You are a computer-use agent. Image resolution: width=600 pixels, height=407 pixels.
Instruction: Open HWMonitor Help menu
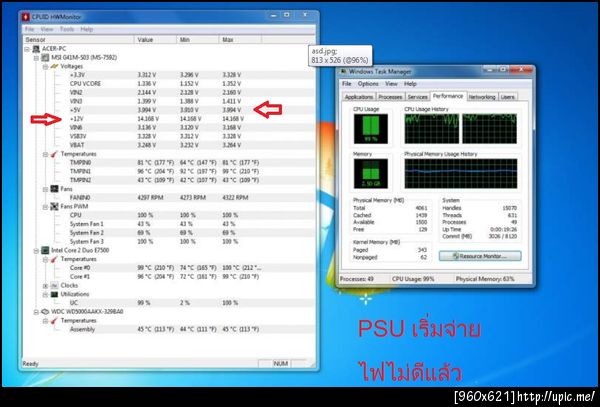pyautogui.click(x=86, y=29)
